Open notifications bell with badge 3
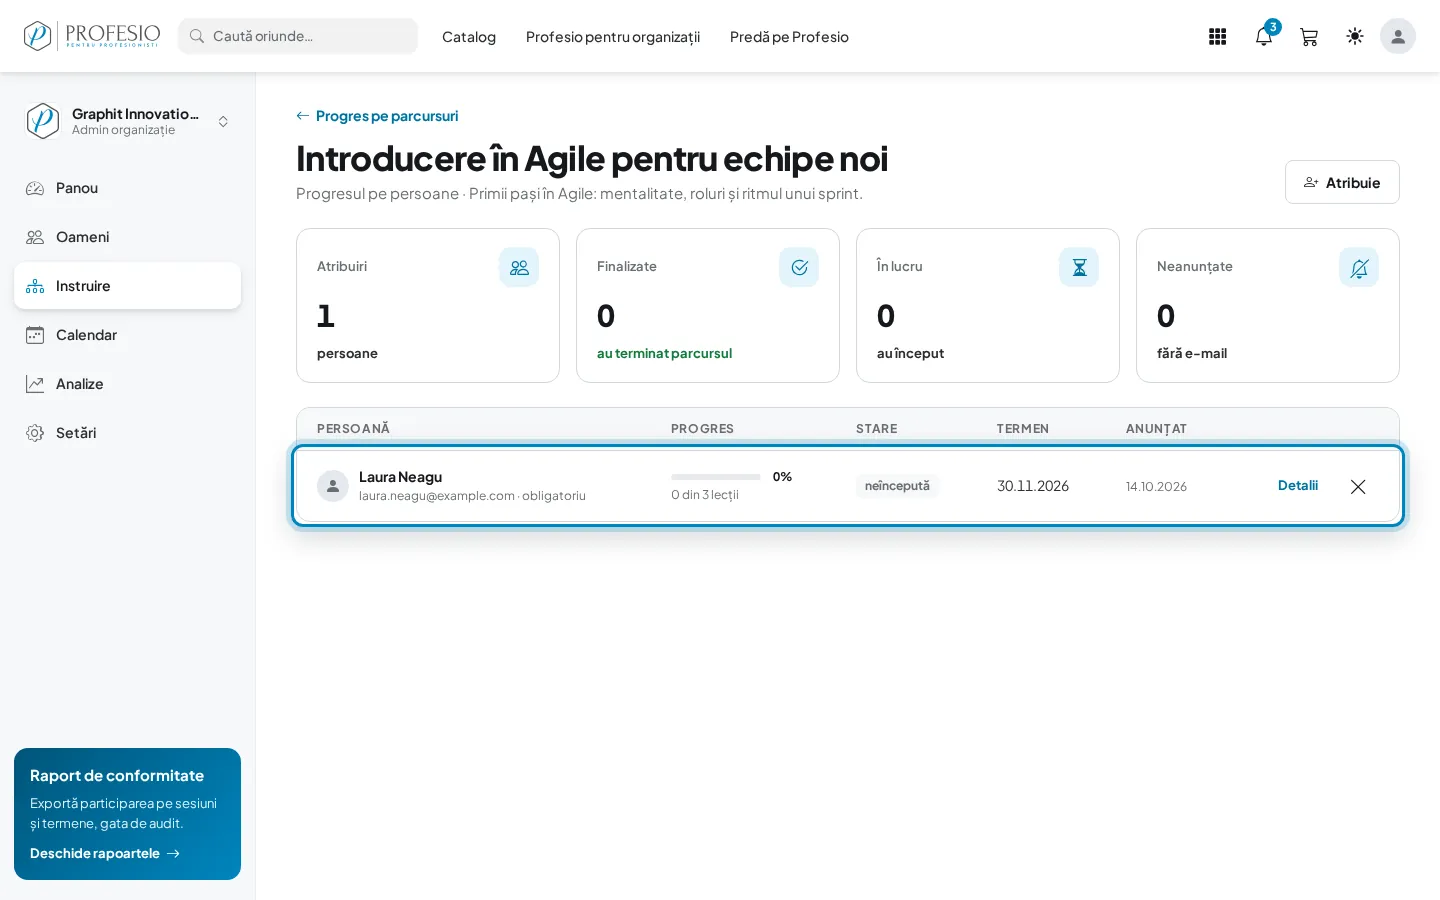Image resolution: width=1440 pixels, height=900 pixels. pos(1264,37)
